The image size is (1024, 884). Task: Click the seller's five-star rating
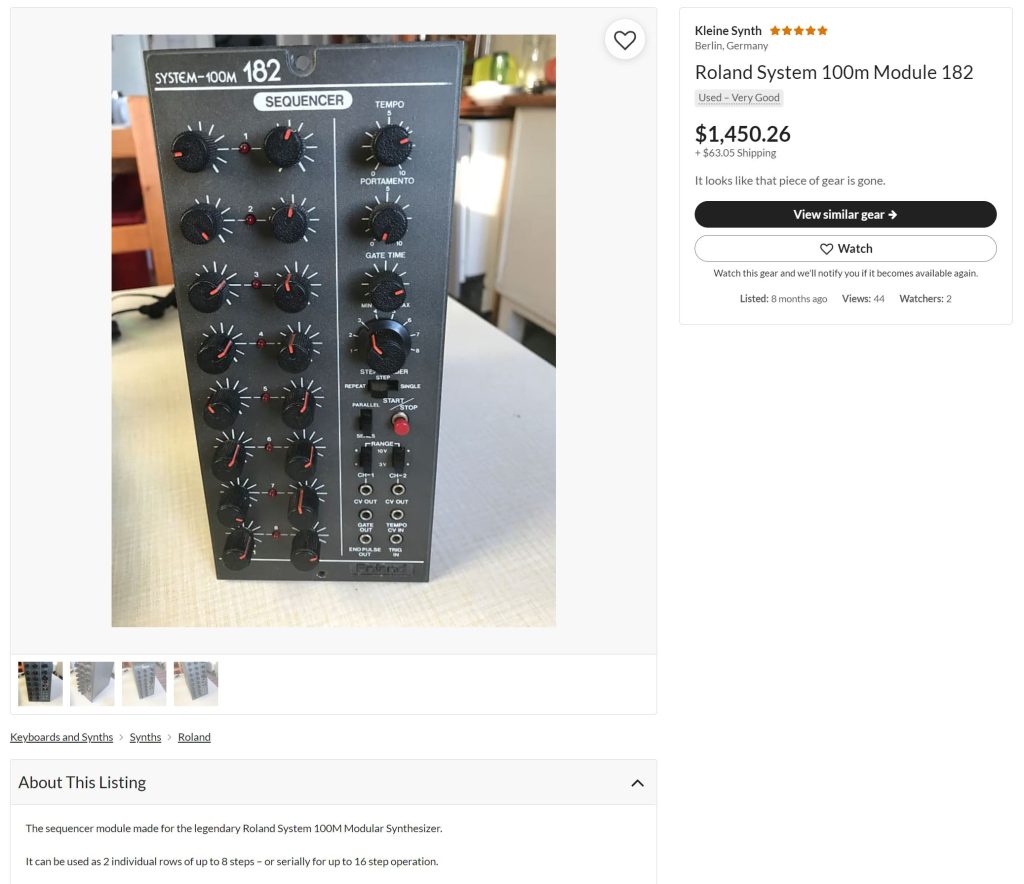(x=798, y=31)
